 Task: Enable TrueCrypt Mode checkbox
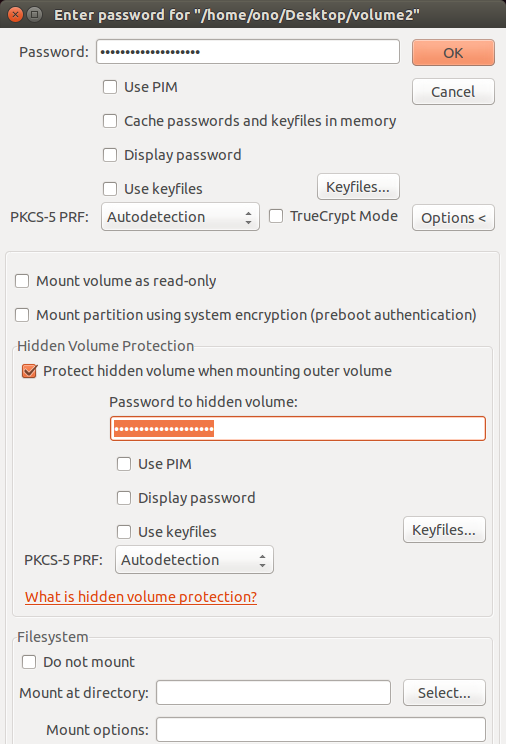[x=276, y=216]
